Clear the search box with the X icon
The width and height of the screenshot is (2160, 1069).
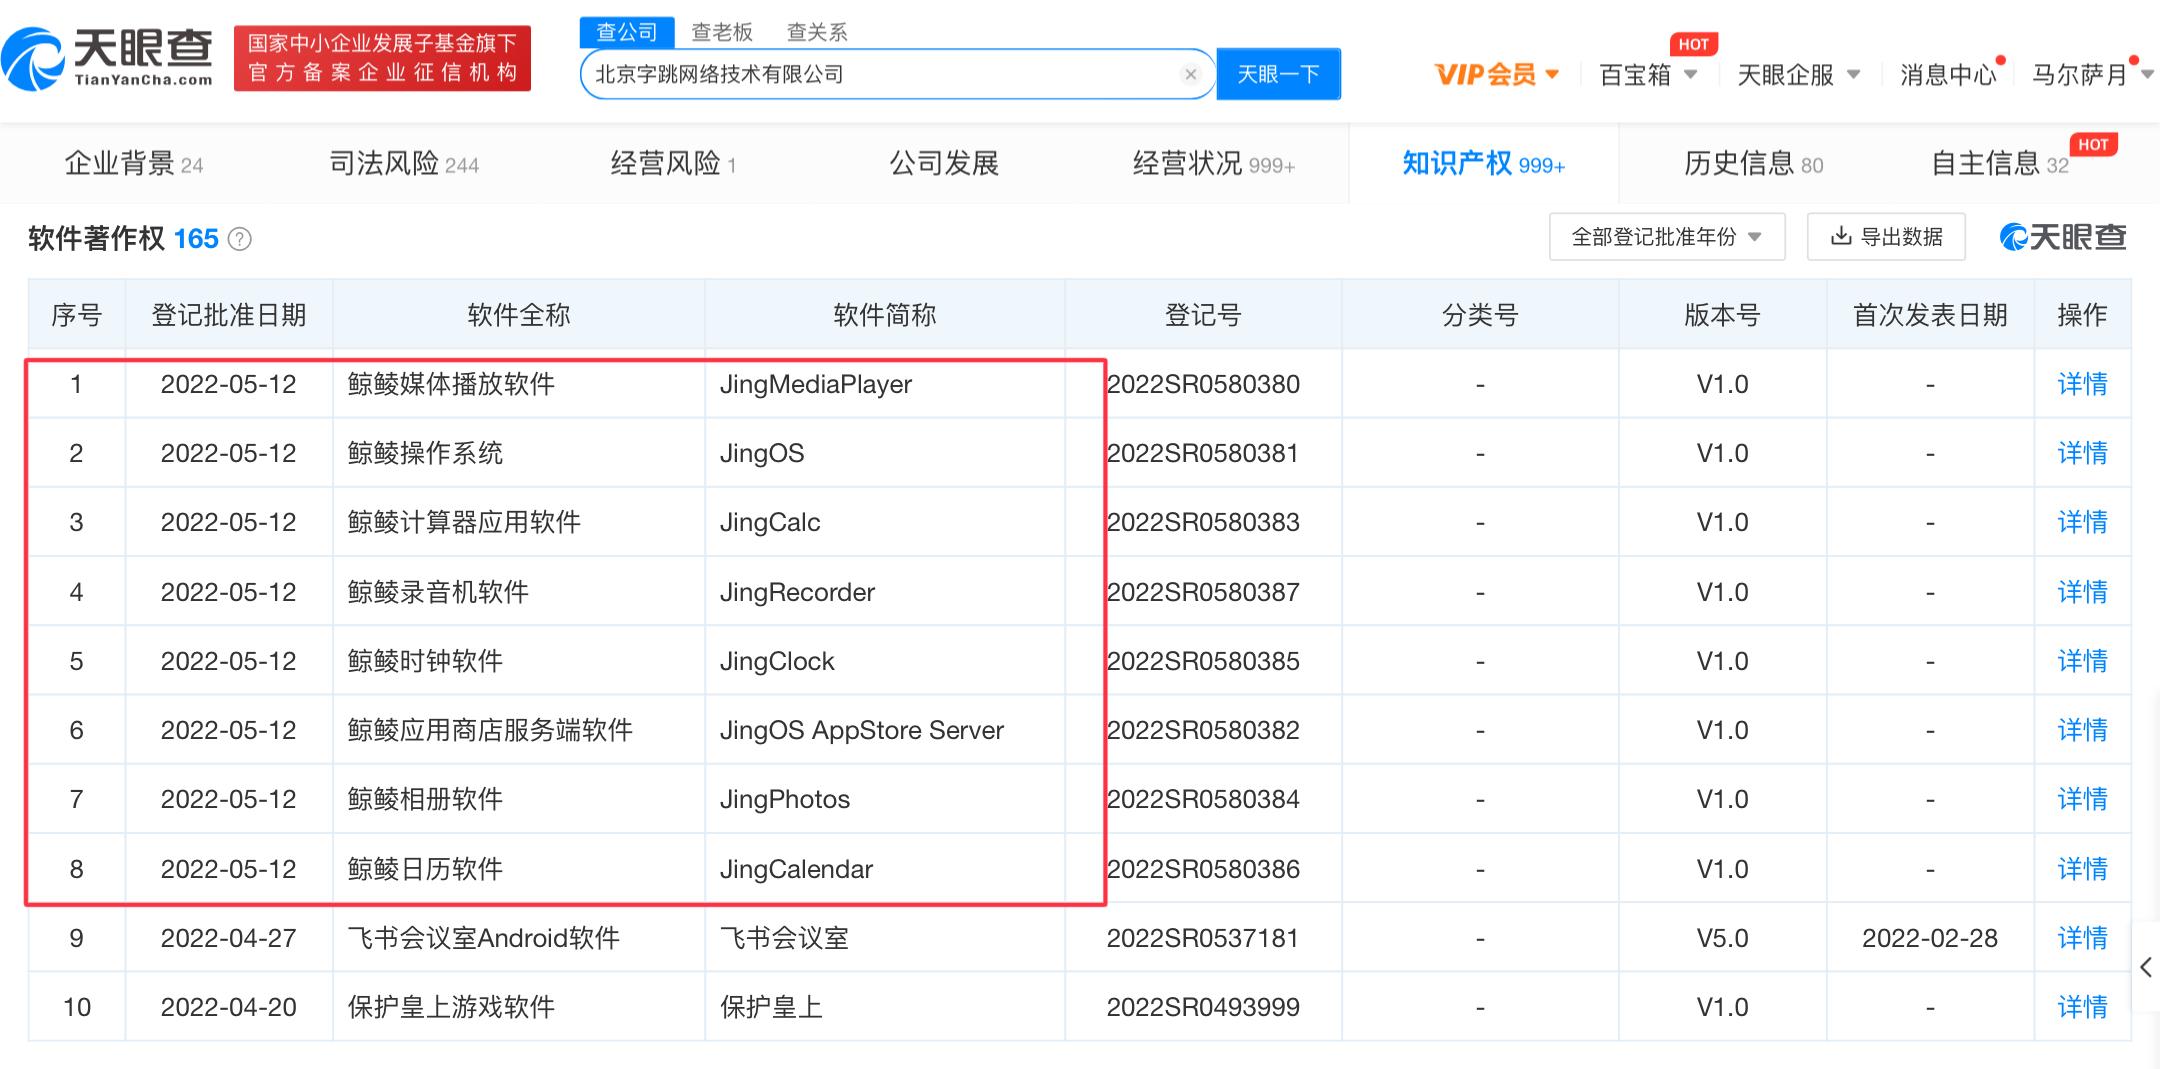point(1190,75)
